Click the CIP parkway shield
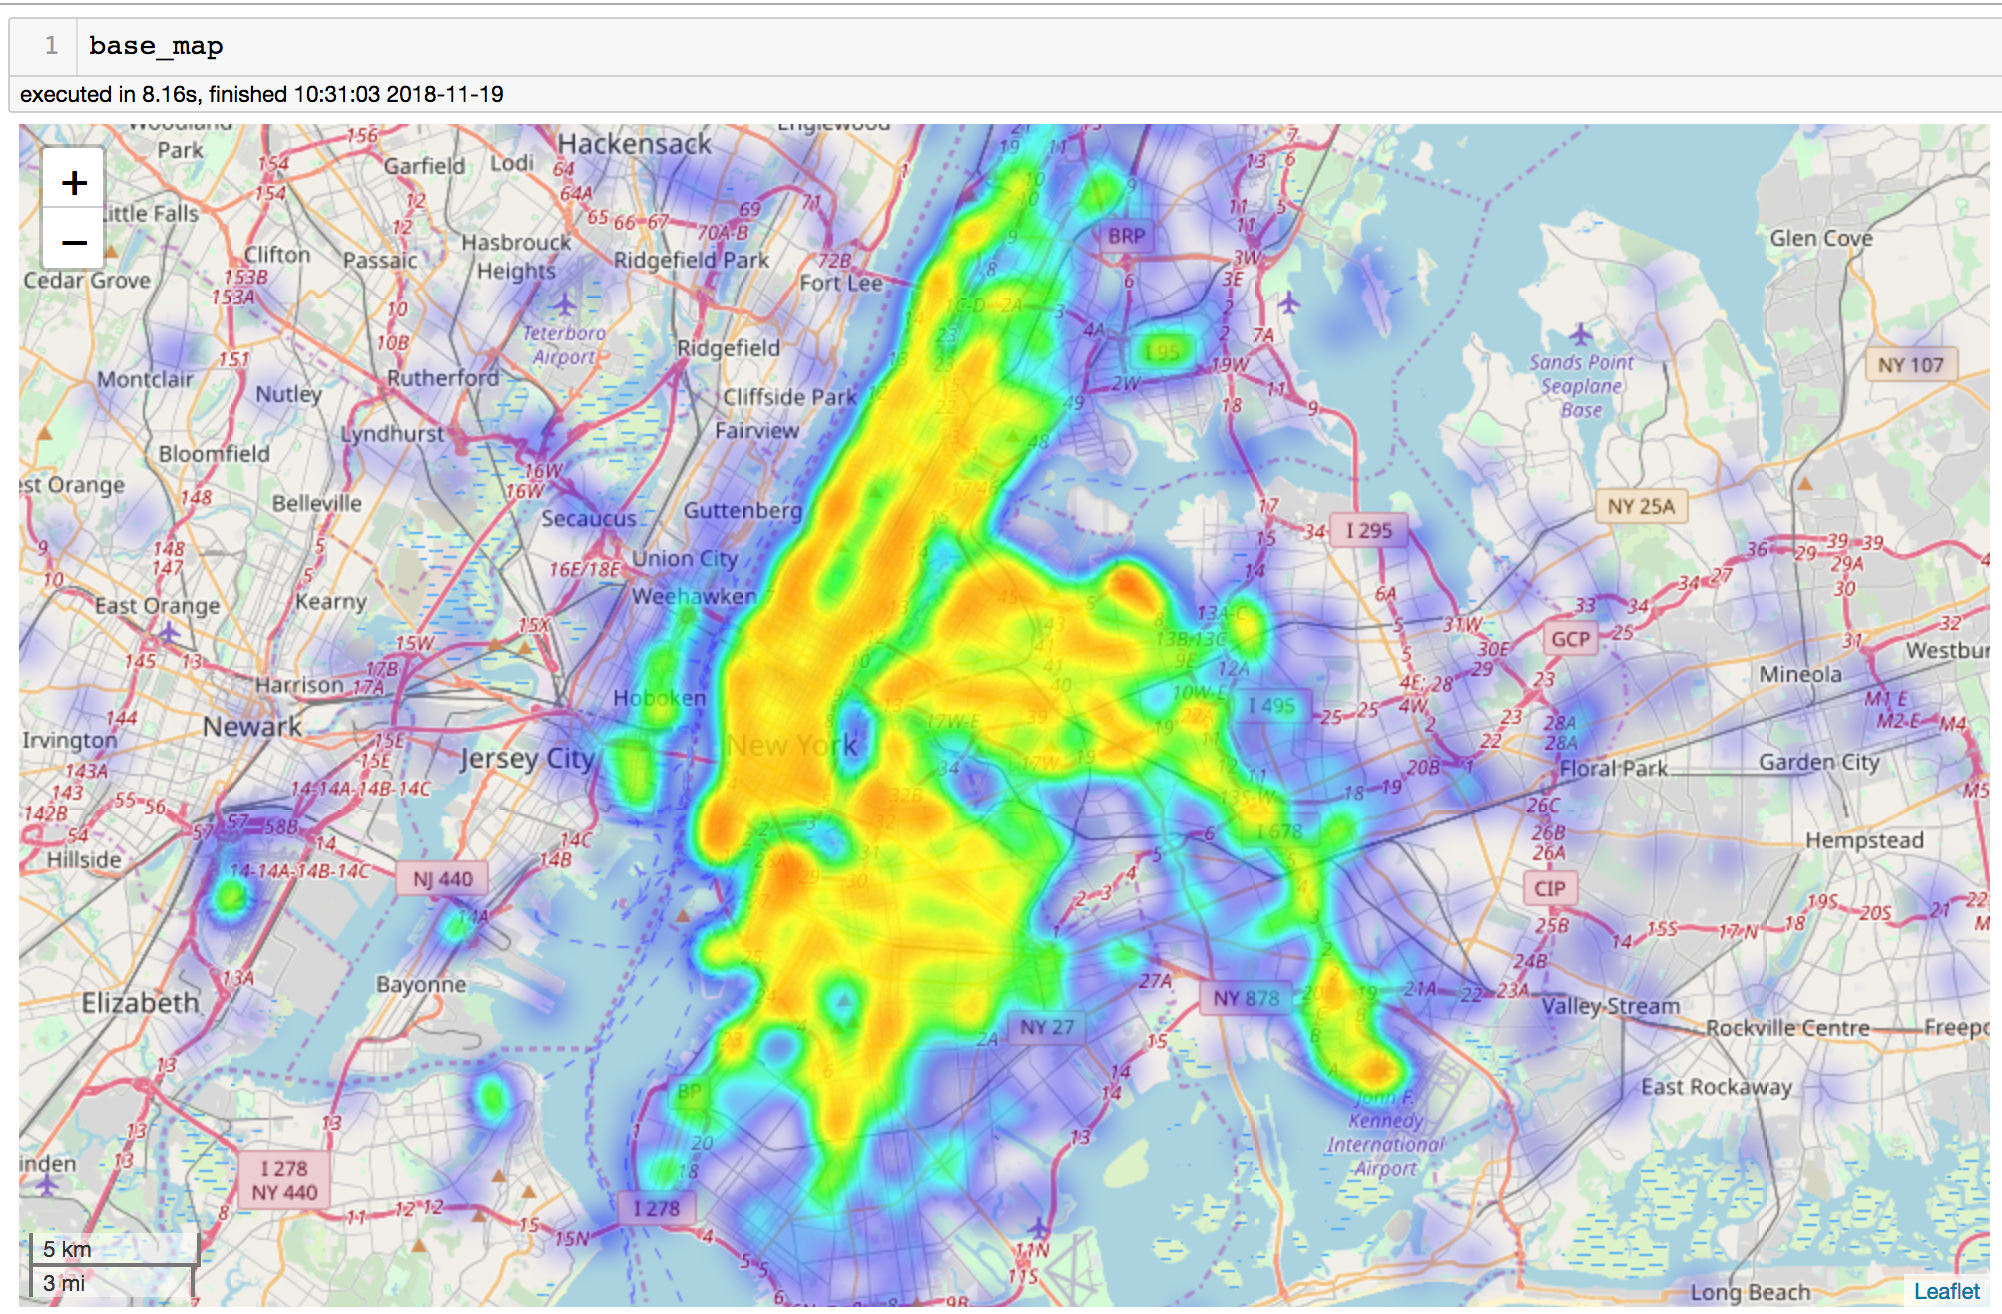The height and width of the screenshot is (1314, 2002). tap(1549, 888)
